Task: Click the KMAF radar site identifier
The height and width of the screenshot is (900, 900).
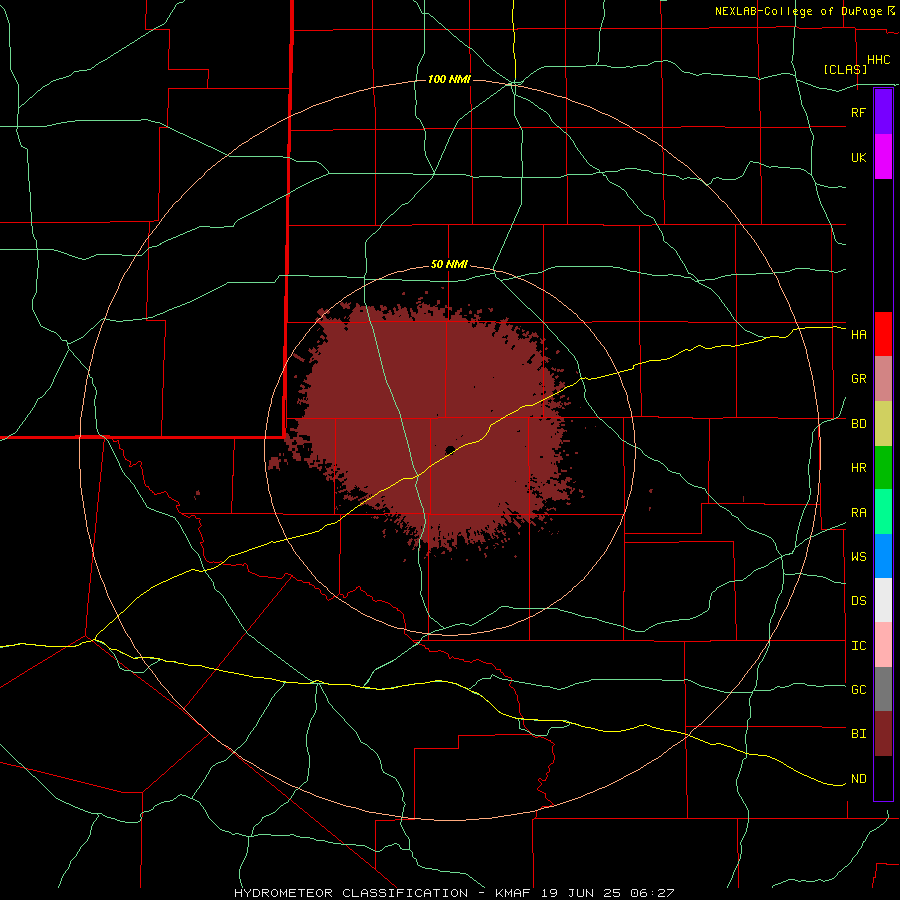Action: point(511,893)
